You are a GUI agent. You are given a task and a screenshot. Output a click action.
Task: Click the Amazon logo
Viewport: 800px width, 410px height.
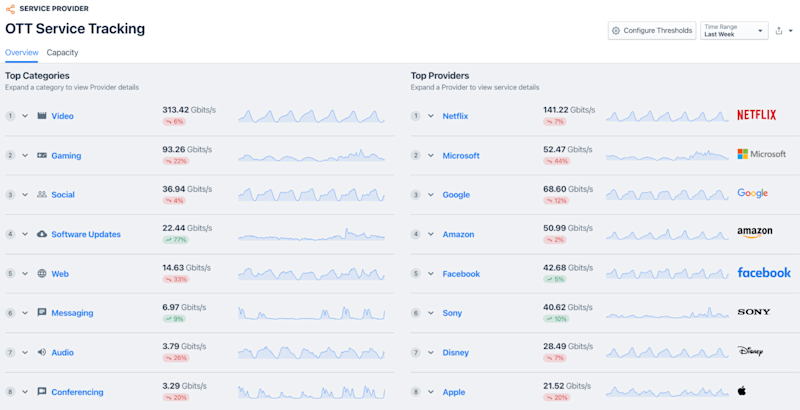[x=755, y=233]
